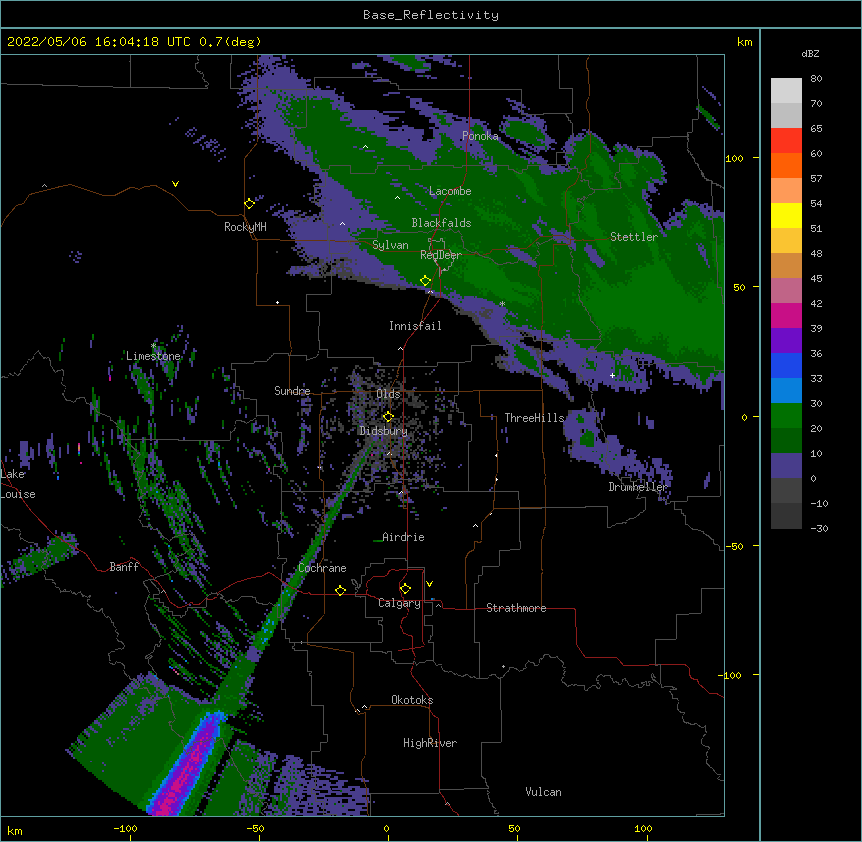Image resolution: width=862 pixels, height=842 pixels.
Task: Click the Sundre town label
Action: (292, 391)
